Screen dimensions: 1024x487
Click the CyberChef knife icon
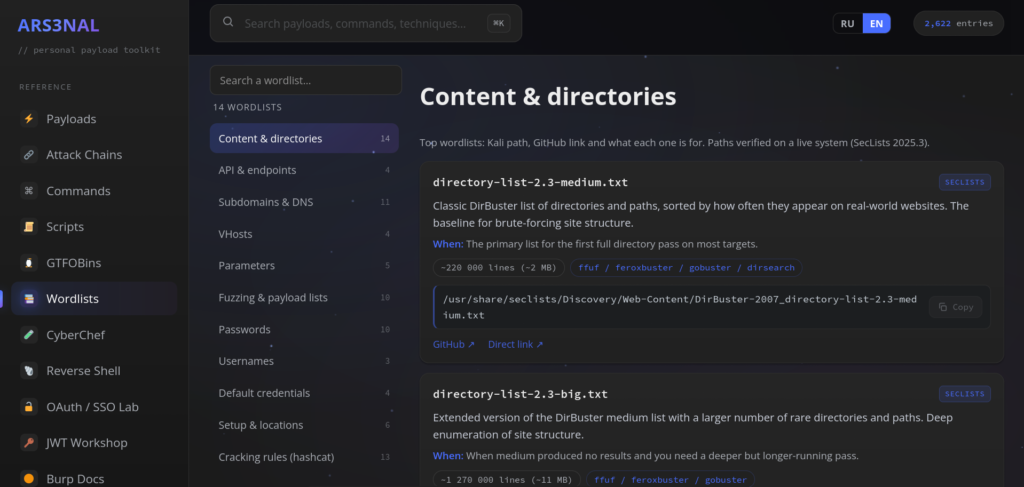coord(28,335)
